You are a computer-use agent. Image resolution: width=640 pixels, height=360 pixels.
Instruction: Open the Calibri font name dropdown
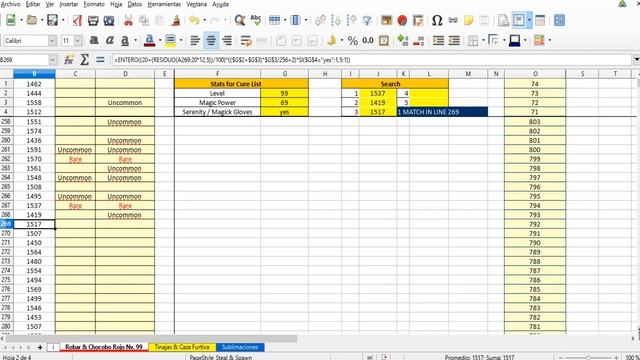pos(52,40)
